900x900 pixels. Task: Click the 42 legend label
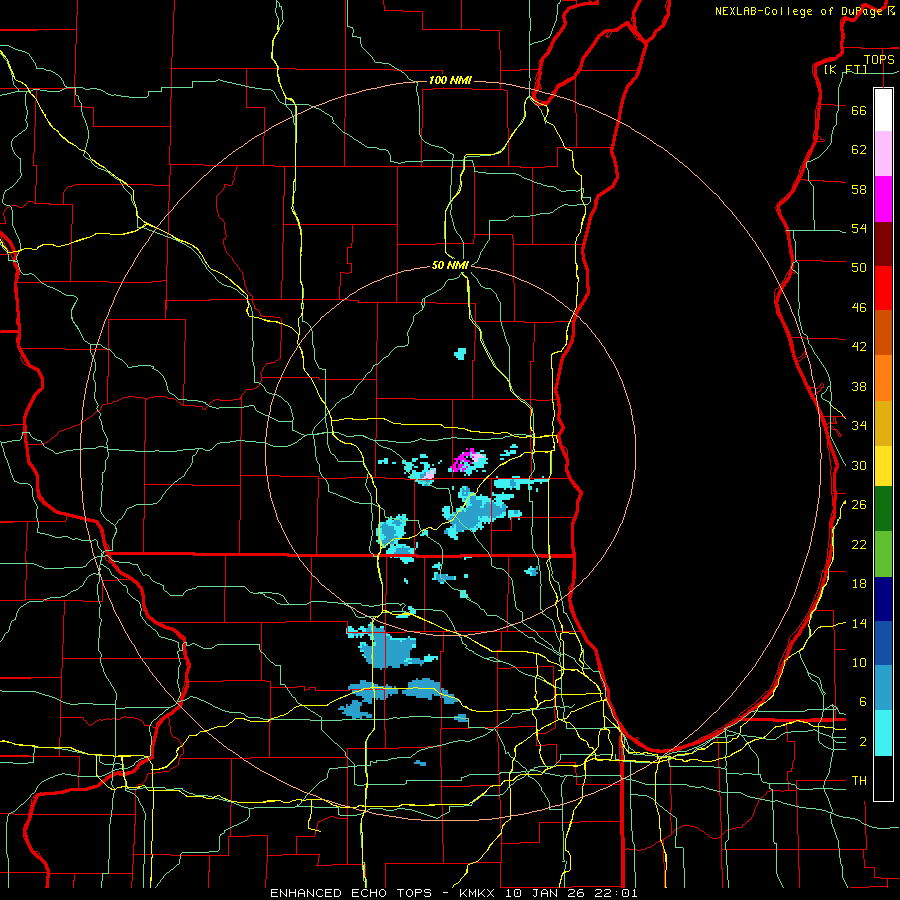coord(859,346)
